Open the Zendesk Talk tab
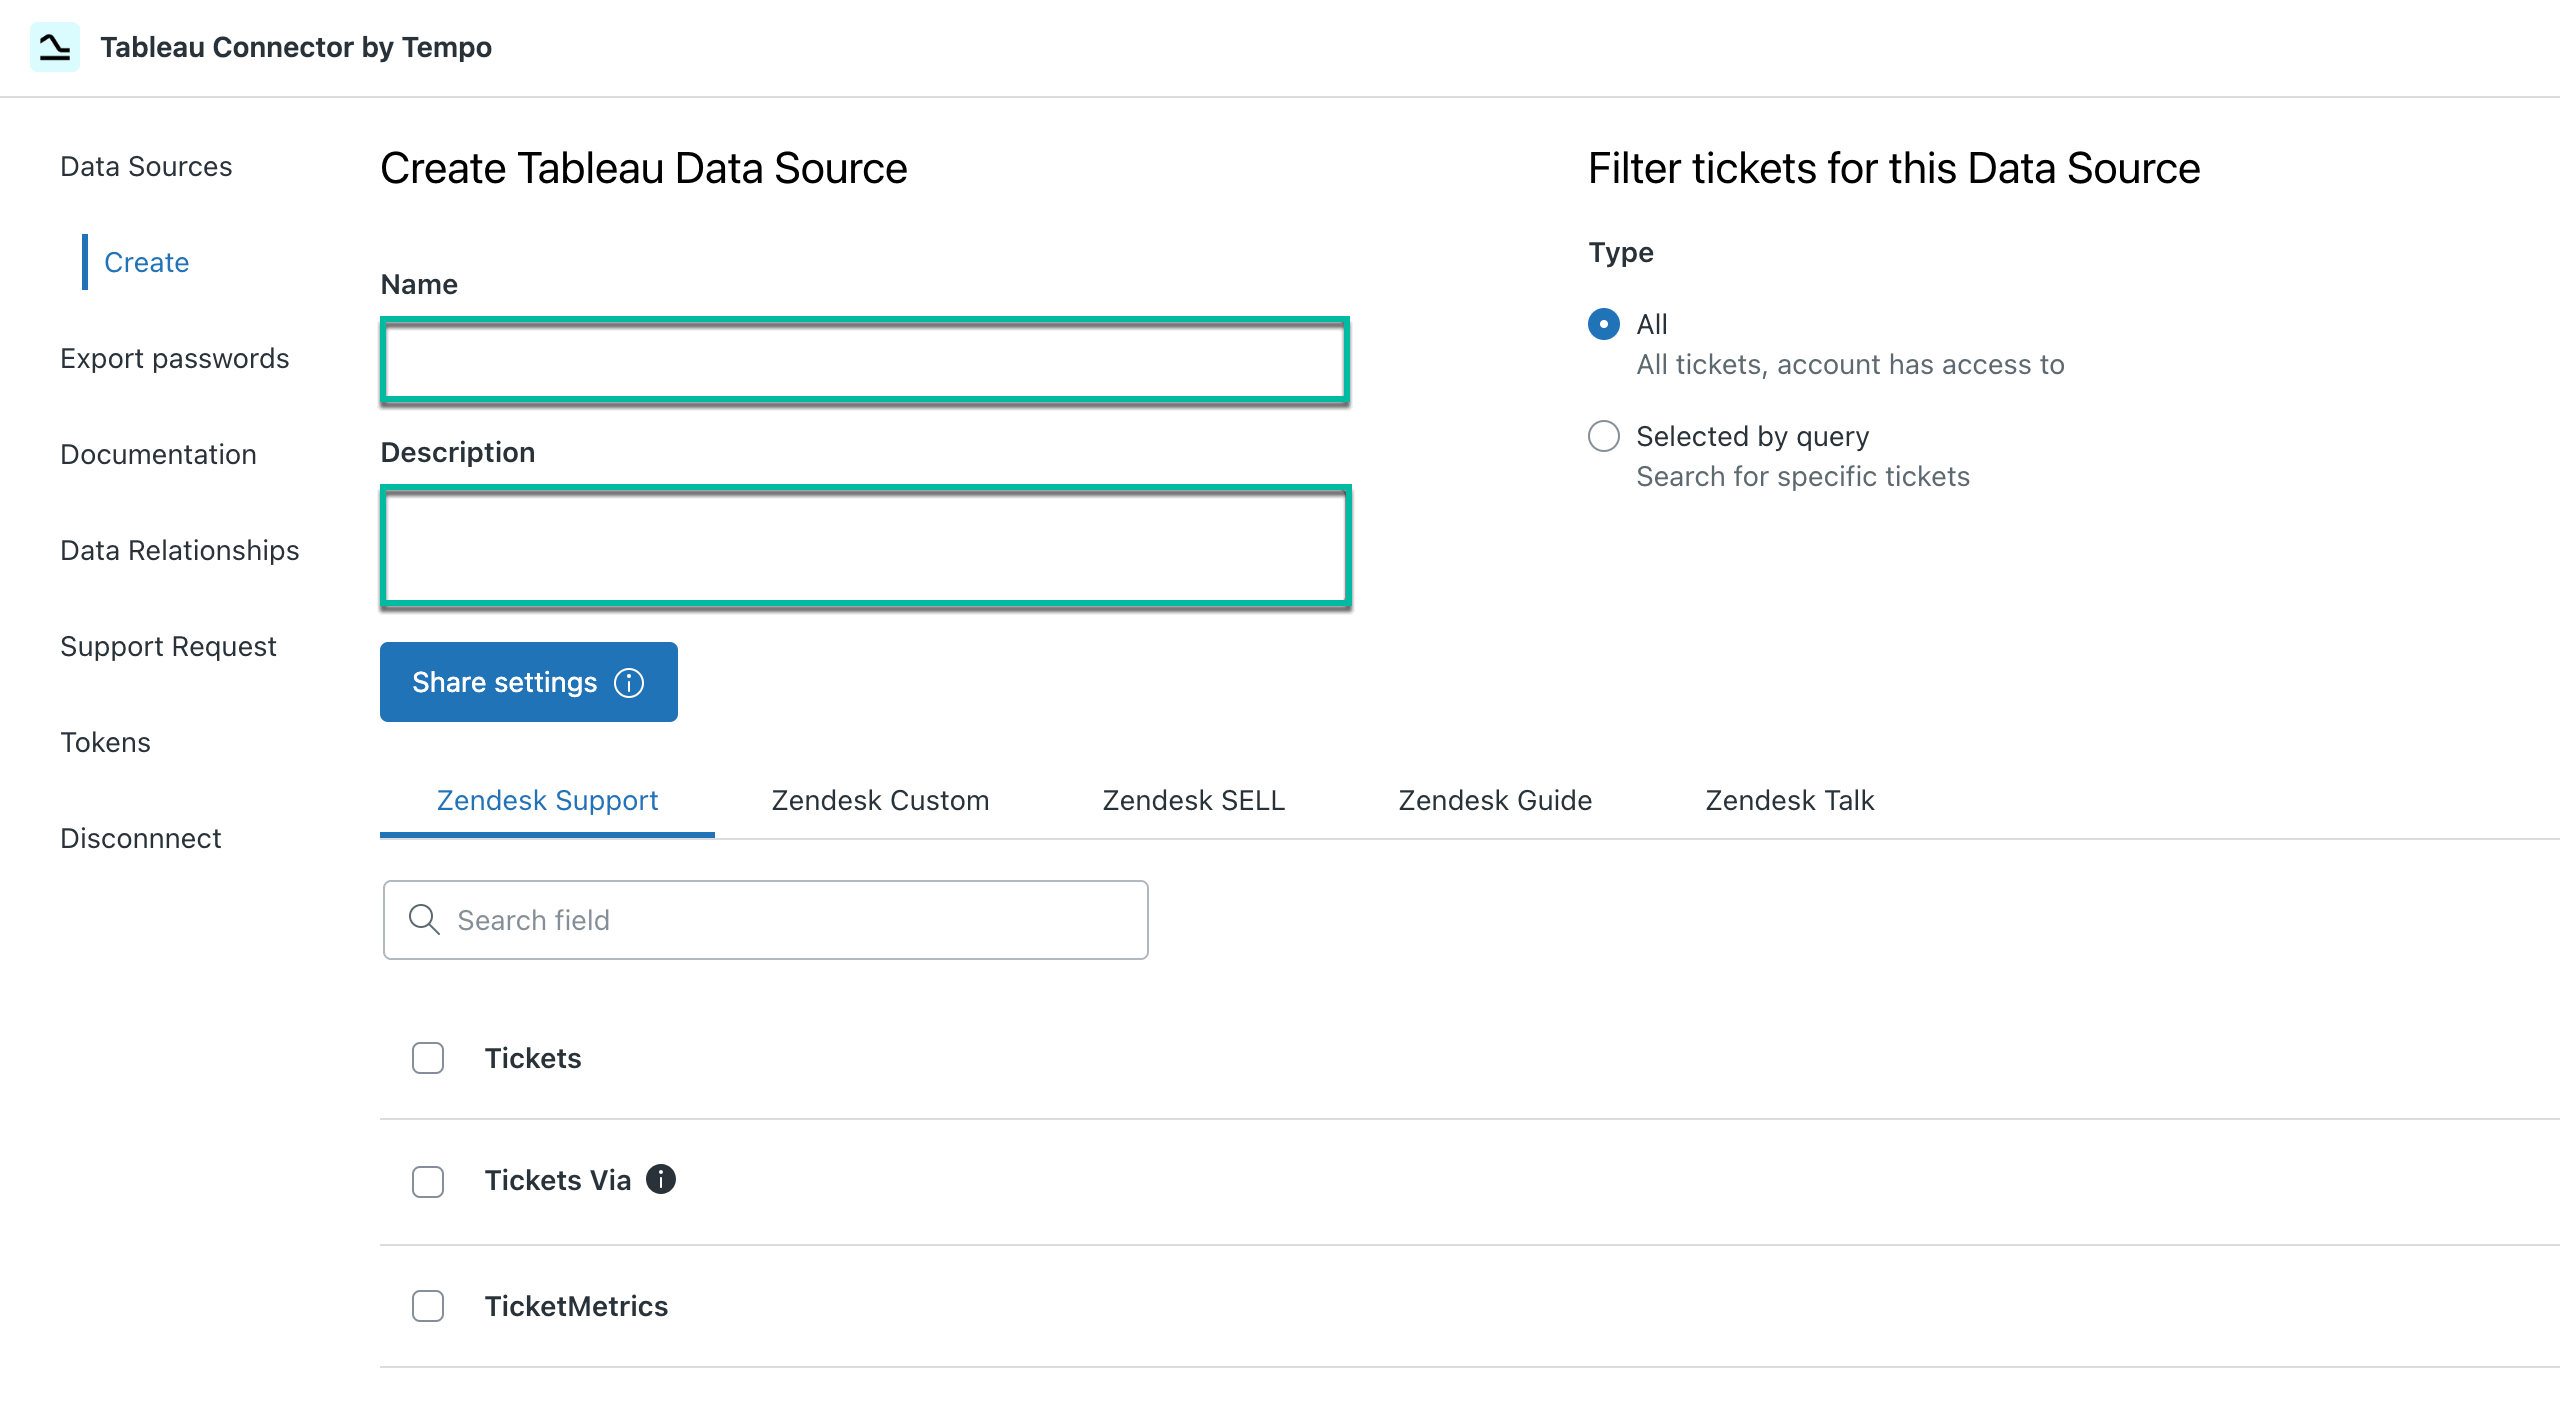The height and width of the screenshot is (1408, 2562). click(1788, 800)
